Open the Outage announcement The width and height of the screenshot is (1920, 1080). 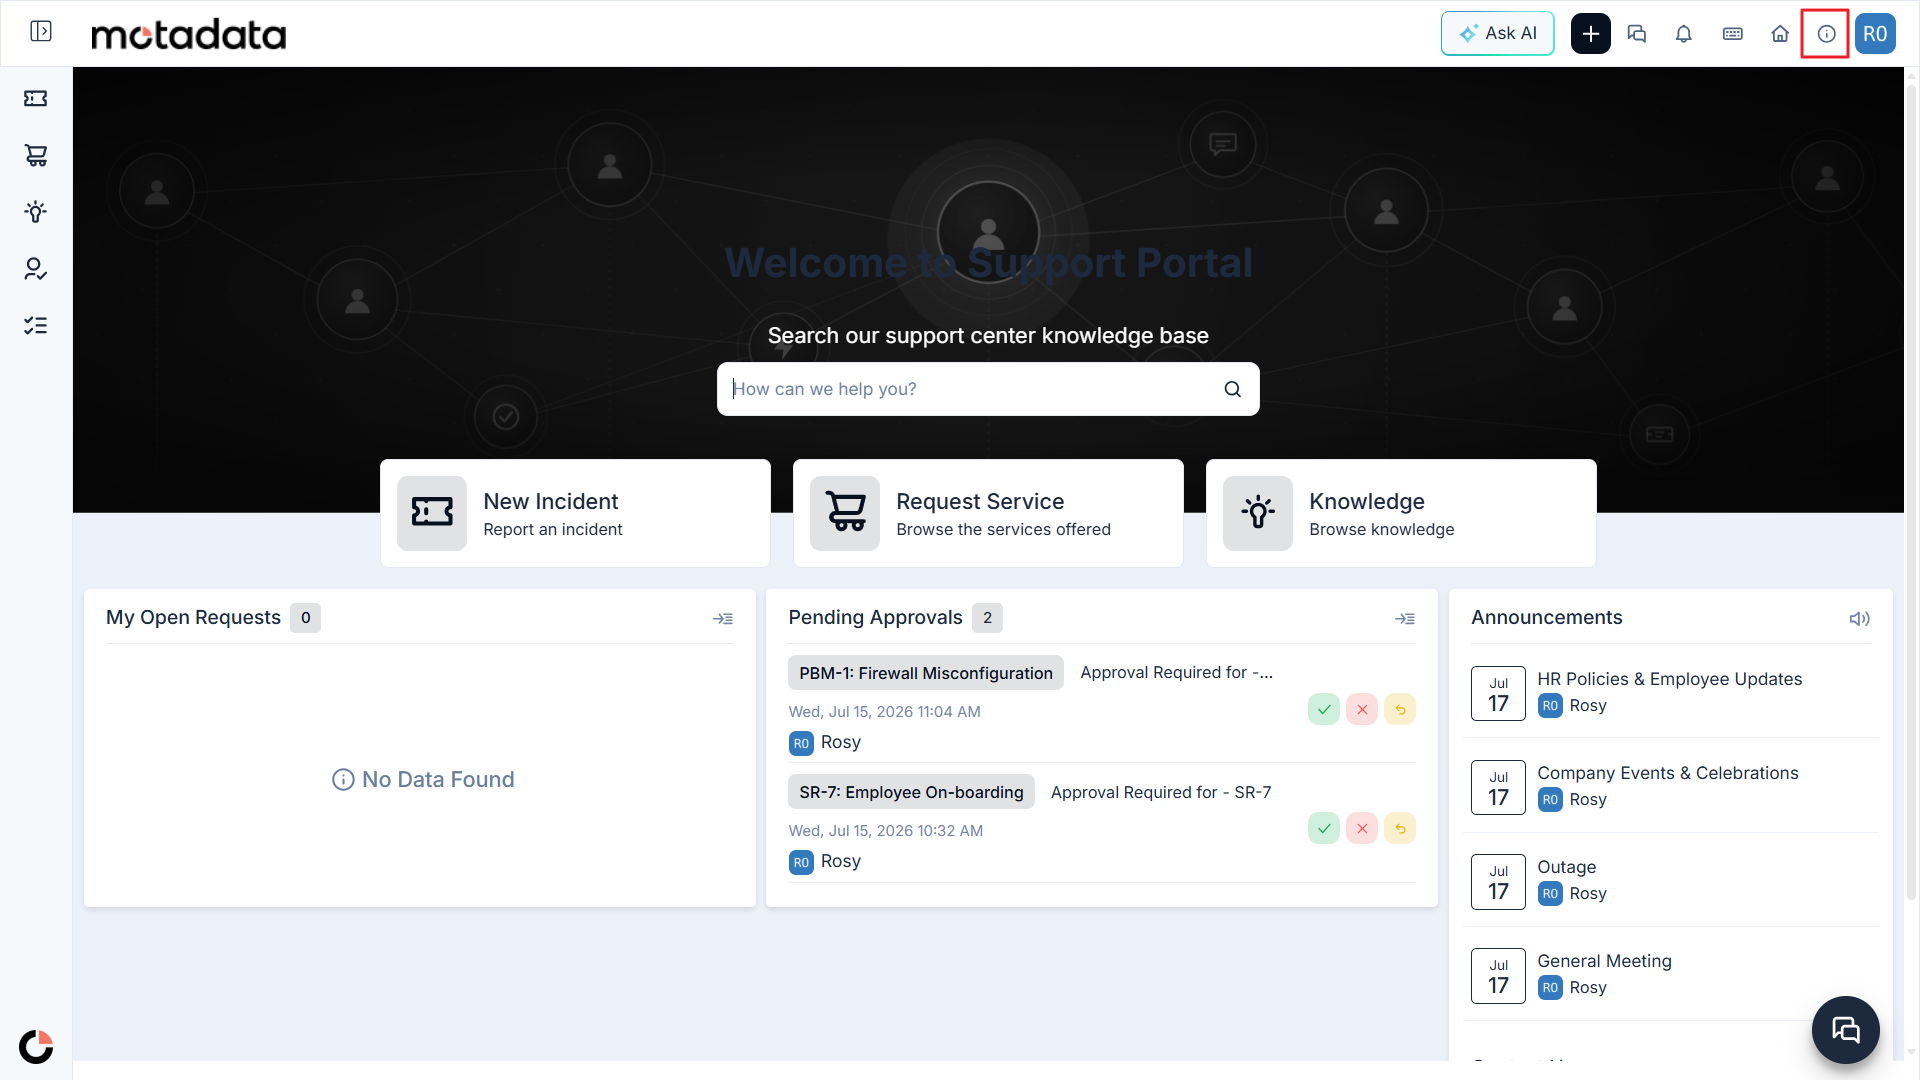click(x=1566, y=867)
